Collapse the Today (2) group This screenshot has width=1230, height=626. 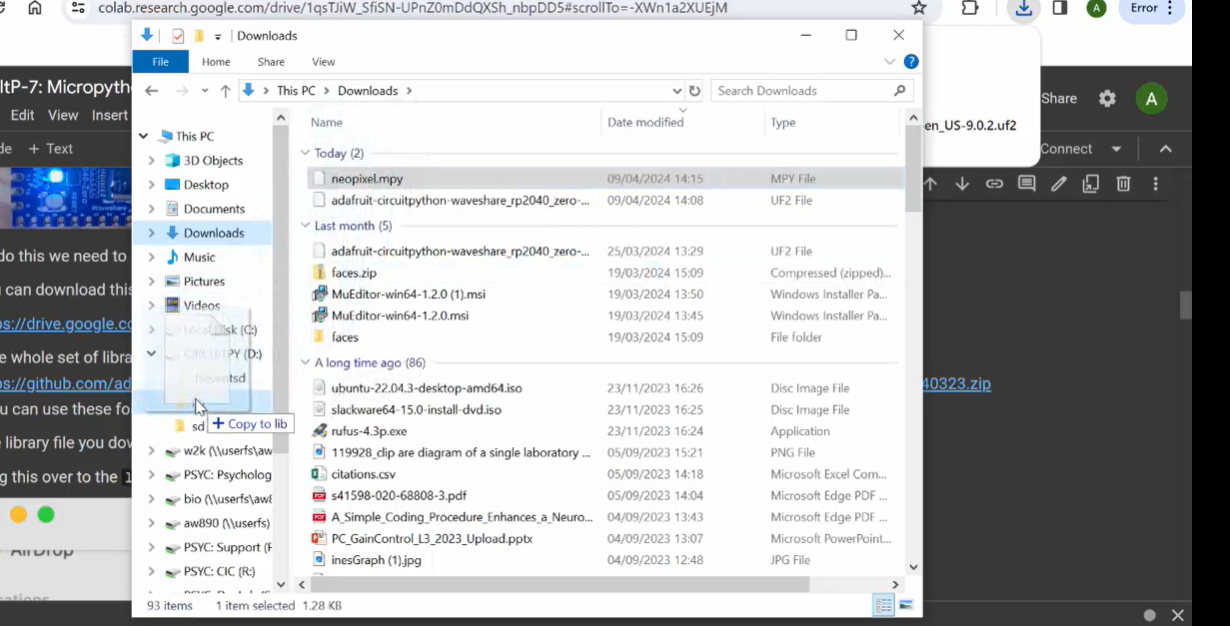(306, 153)
